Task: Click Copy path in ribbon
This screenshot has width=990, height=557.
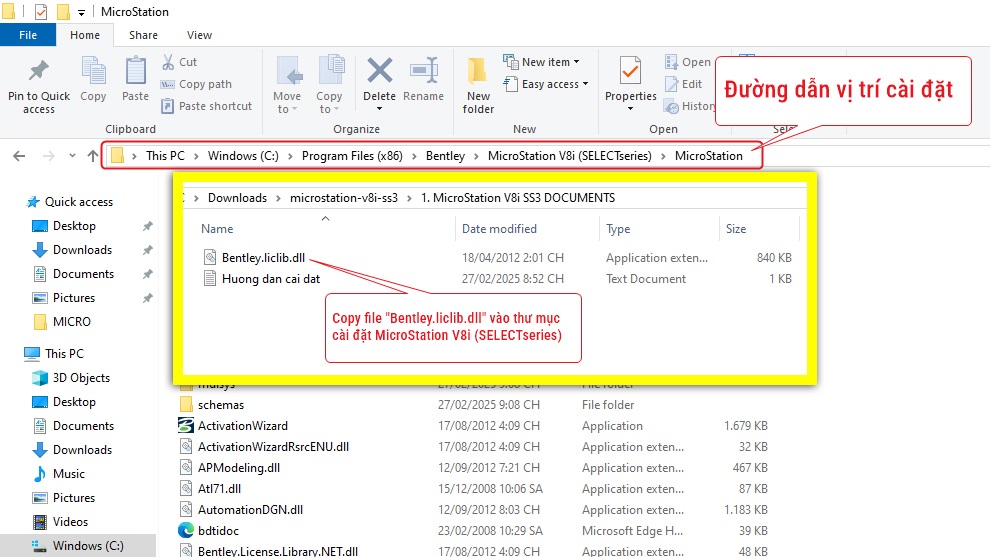Action: pyautogui.click(x=196, y=84)
